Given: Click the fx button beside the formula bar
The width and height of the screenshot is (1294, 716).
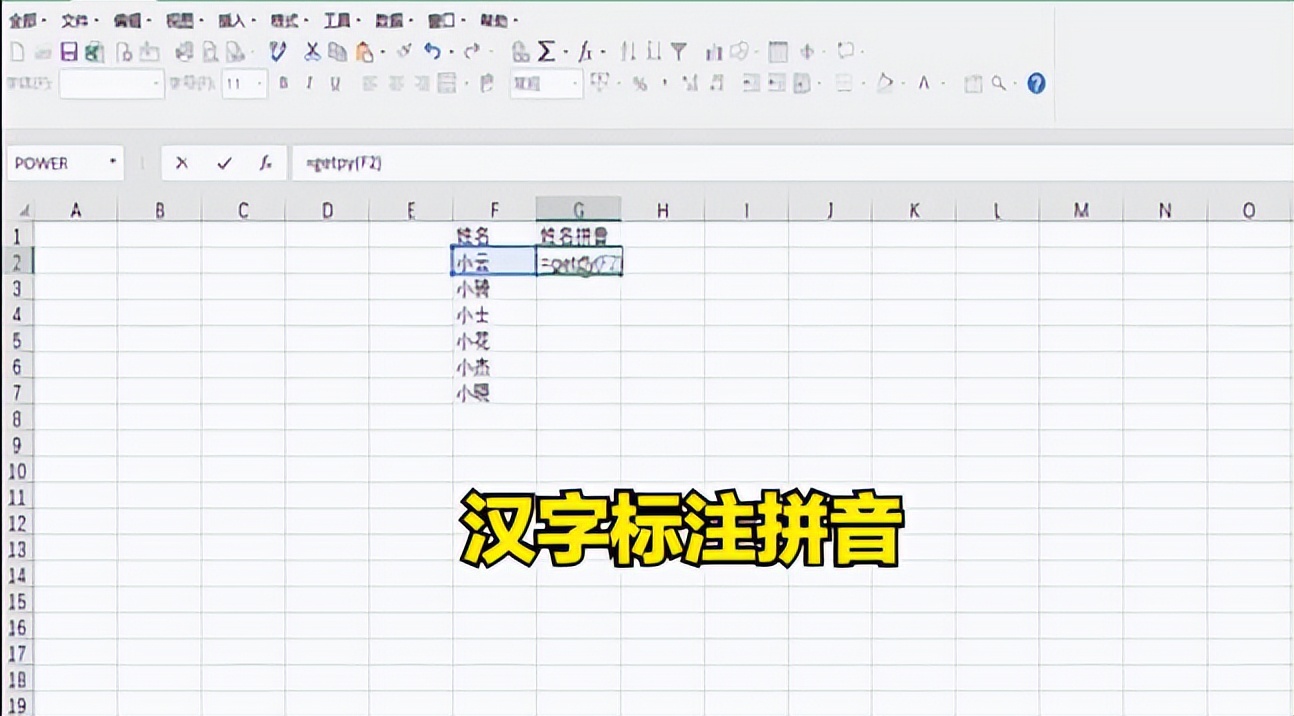Looking at the screenshot, I should tap(265, 163).
